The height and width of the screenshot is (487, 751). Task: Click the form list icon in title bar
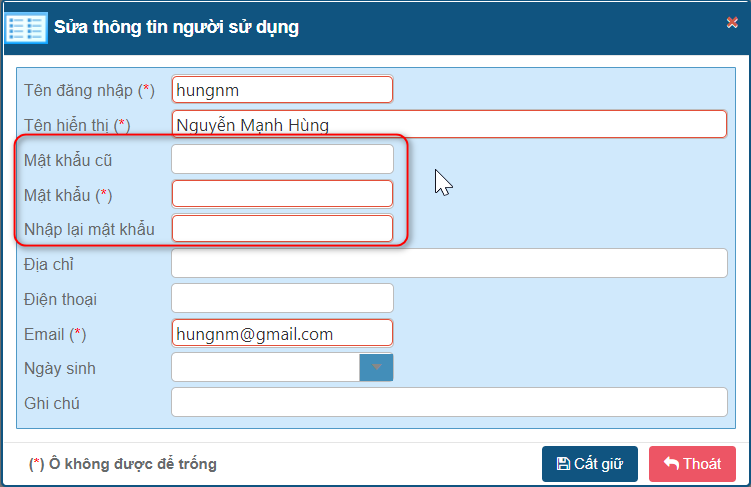pyautogui.click(x=26, y=27)
